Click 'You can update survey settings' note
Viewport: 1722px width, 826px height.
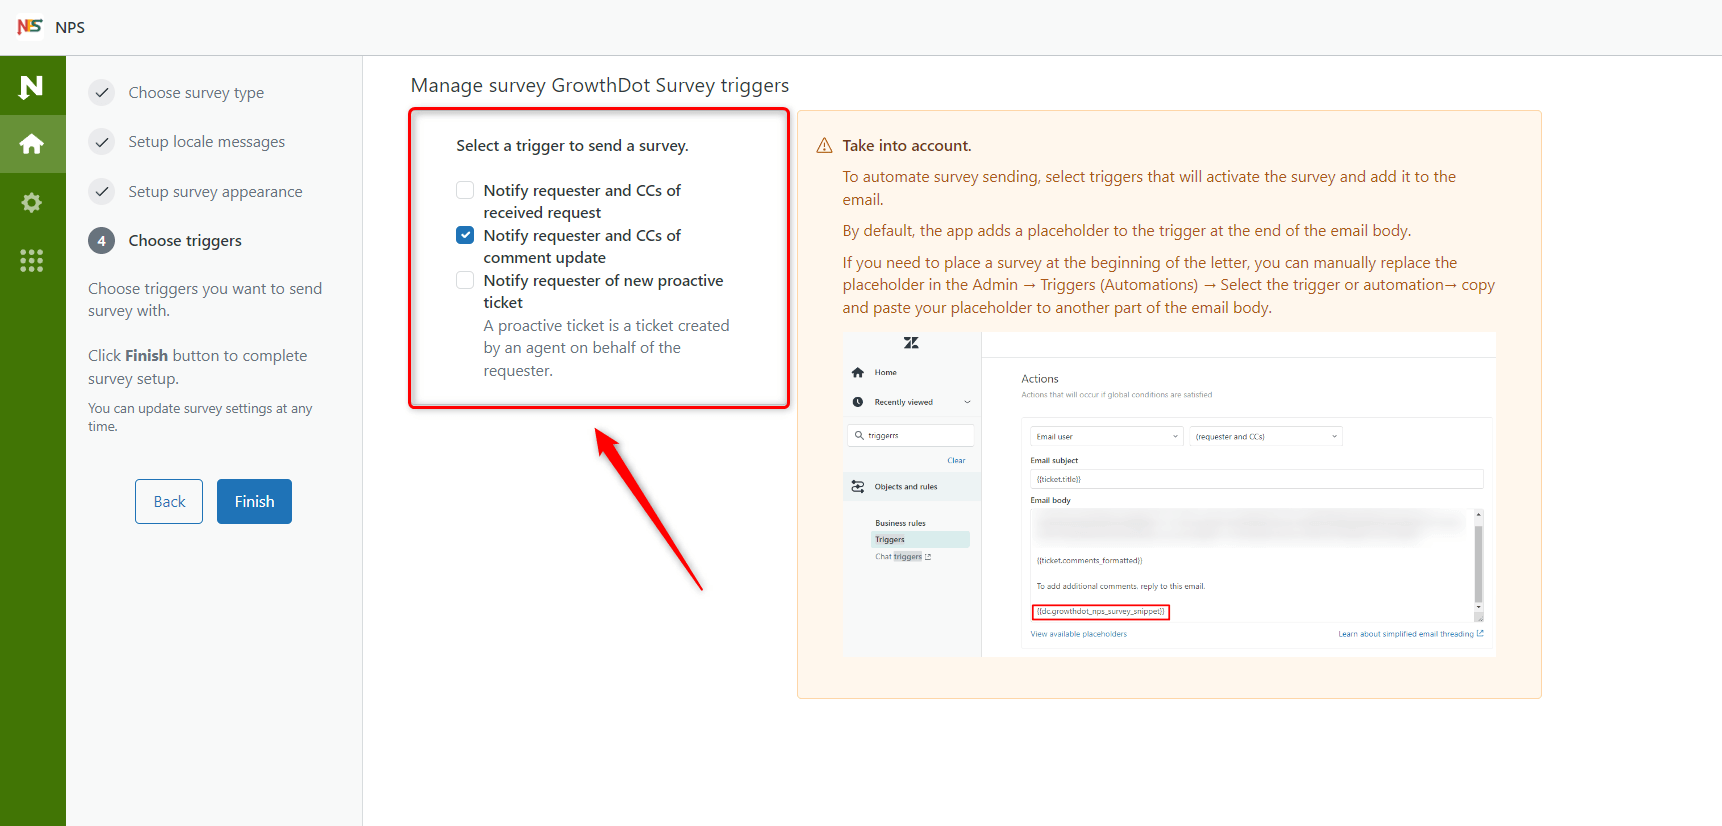click(x=200, y=417)
